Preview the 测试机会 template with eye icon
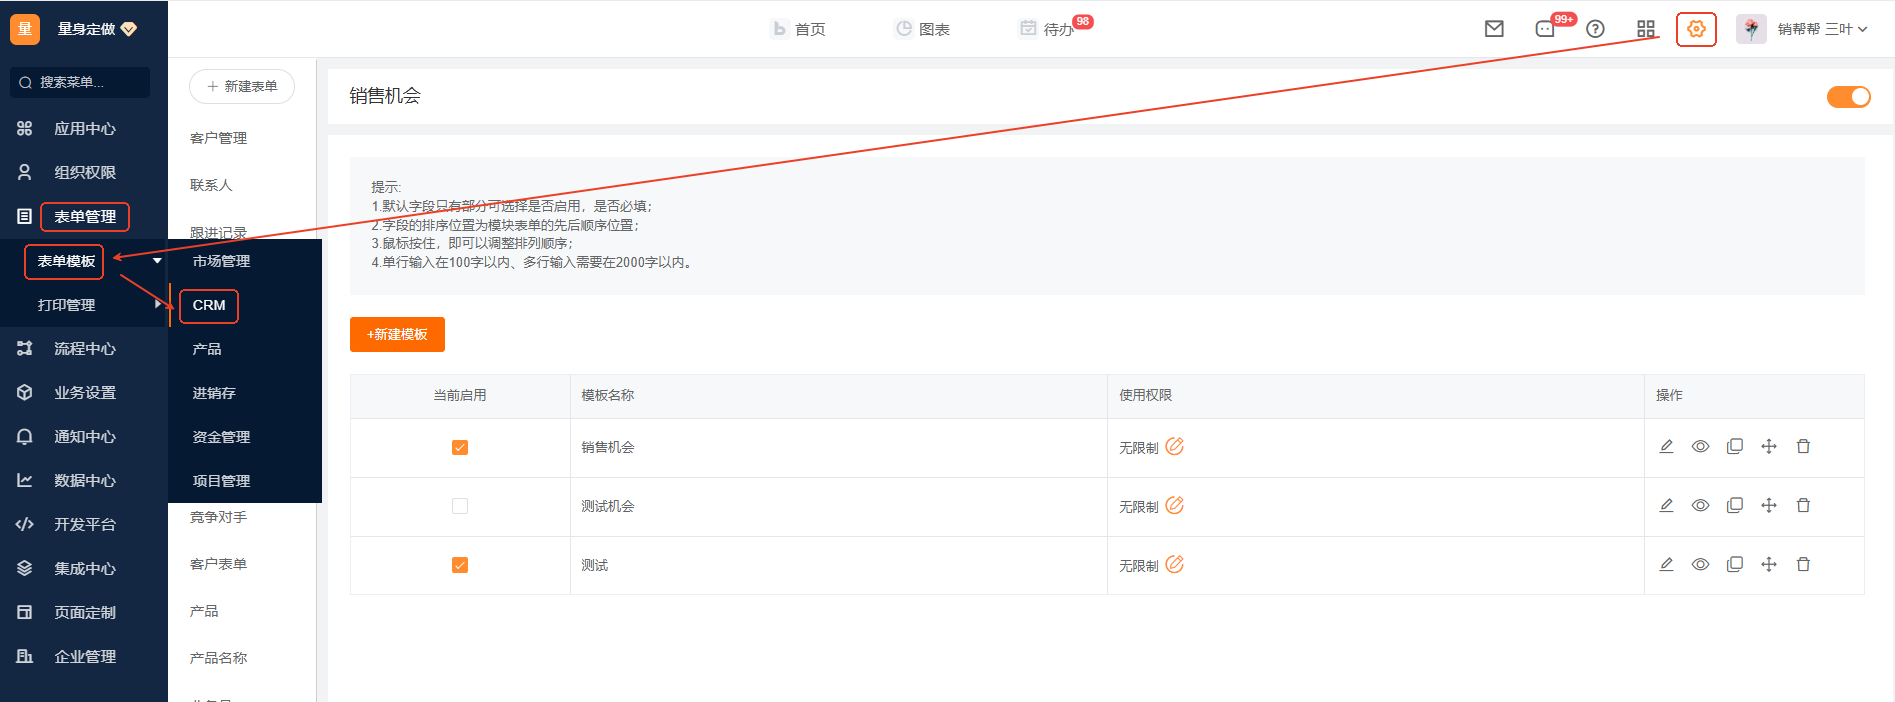The image size is (1895, 702). click(1700, 506)
